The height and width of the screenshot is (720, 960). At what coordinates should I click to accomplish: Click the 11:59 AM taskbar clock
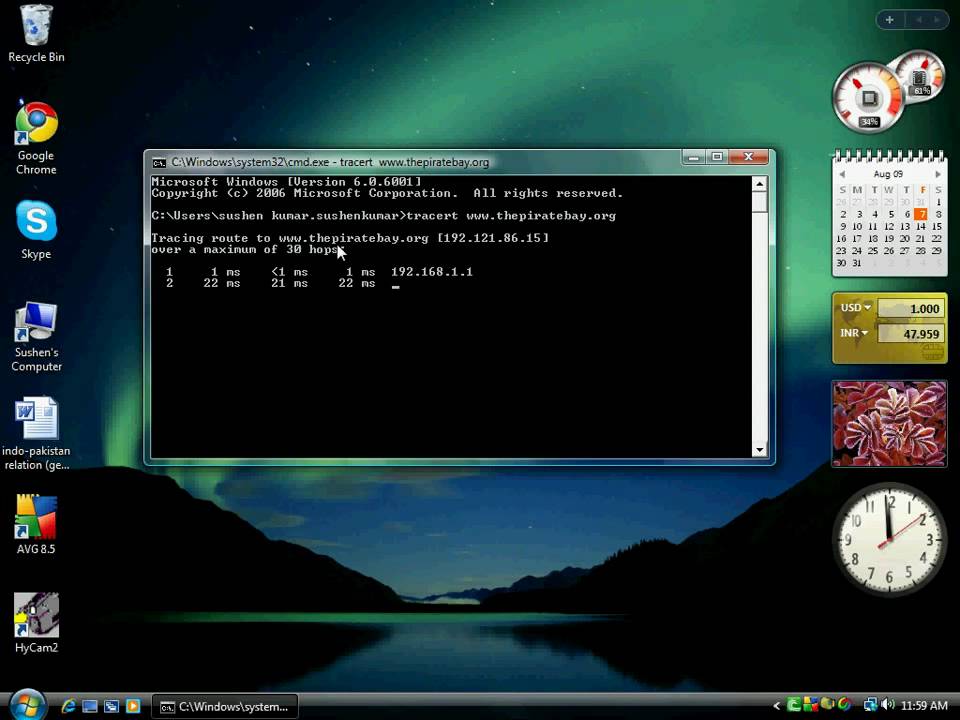tap(924, 706)
